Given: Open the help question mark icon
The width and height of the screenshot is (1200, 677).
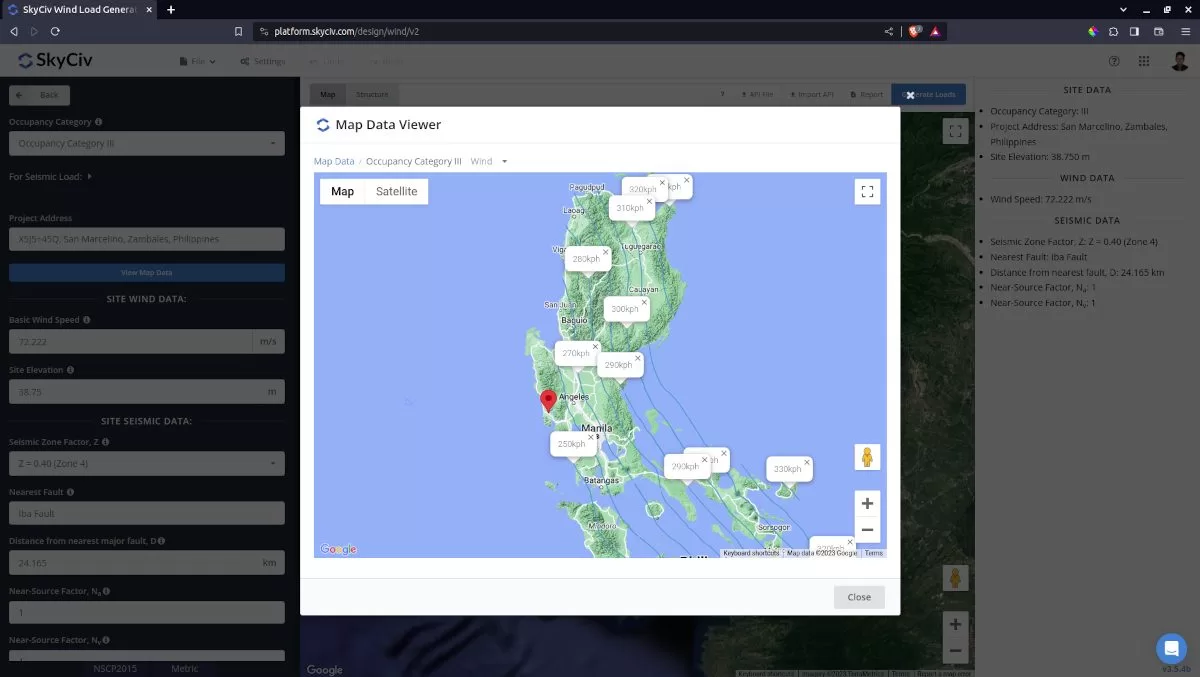Looking at the screenshot, I should (x=1113, y=61).
